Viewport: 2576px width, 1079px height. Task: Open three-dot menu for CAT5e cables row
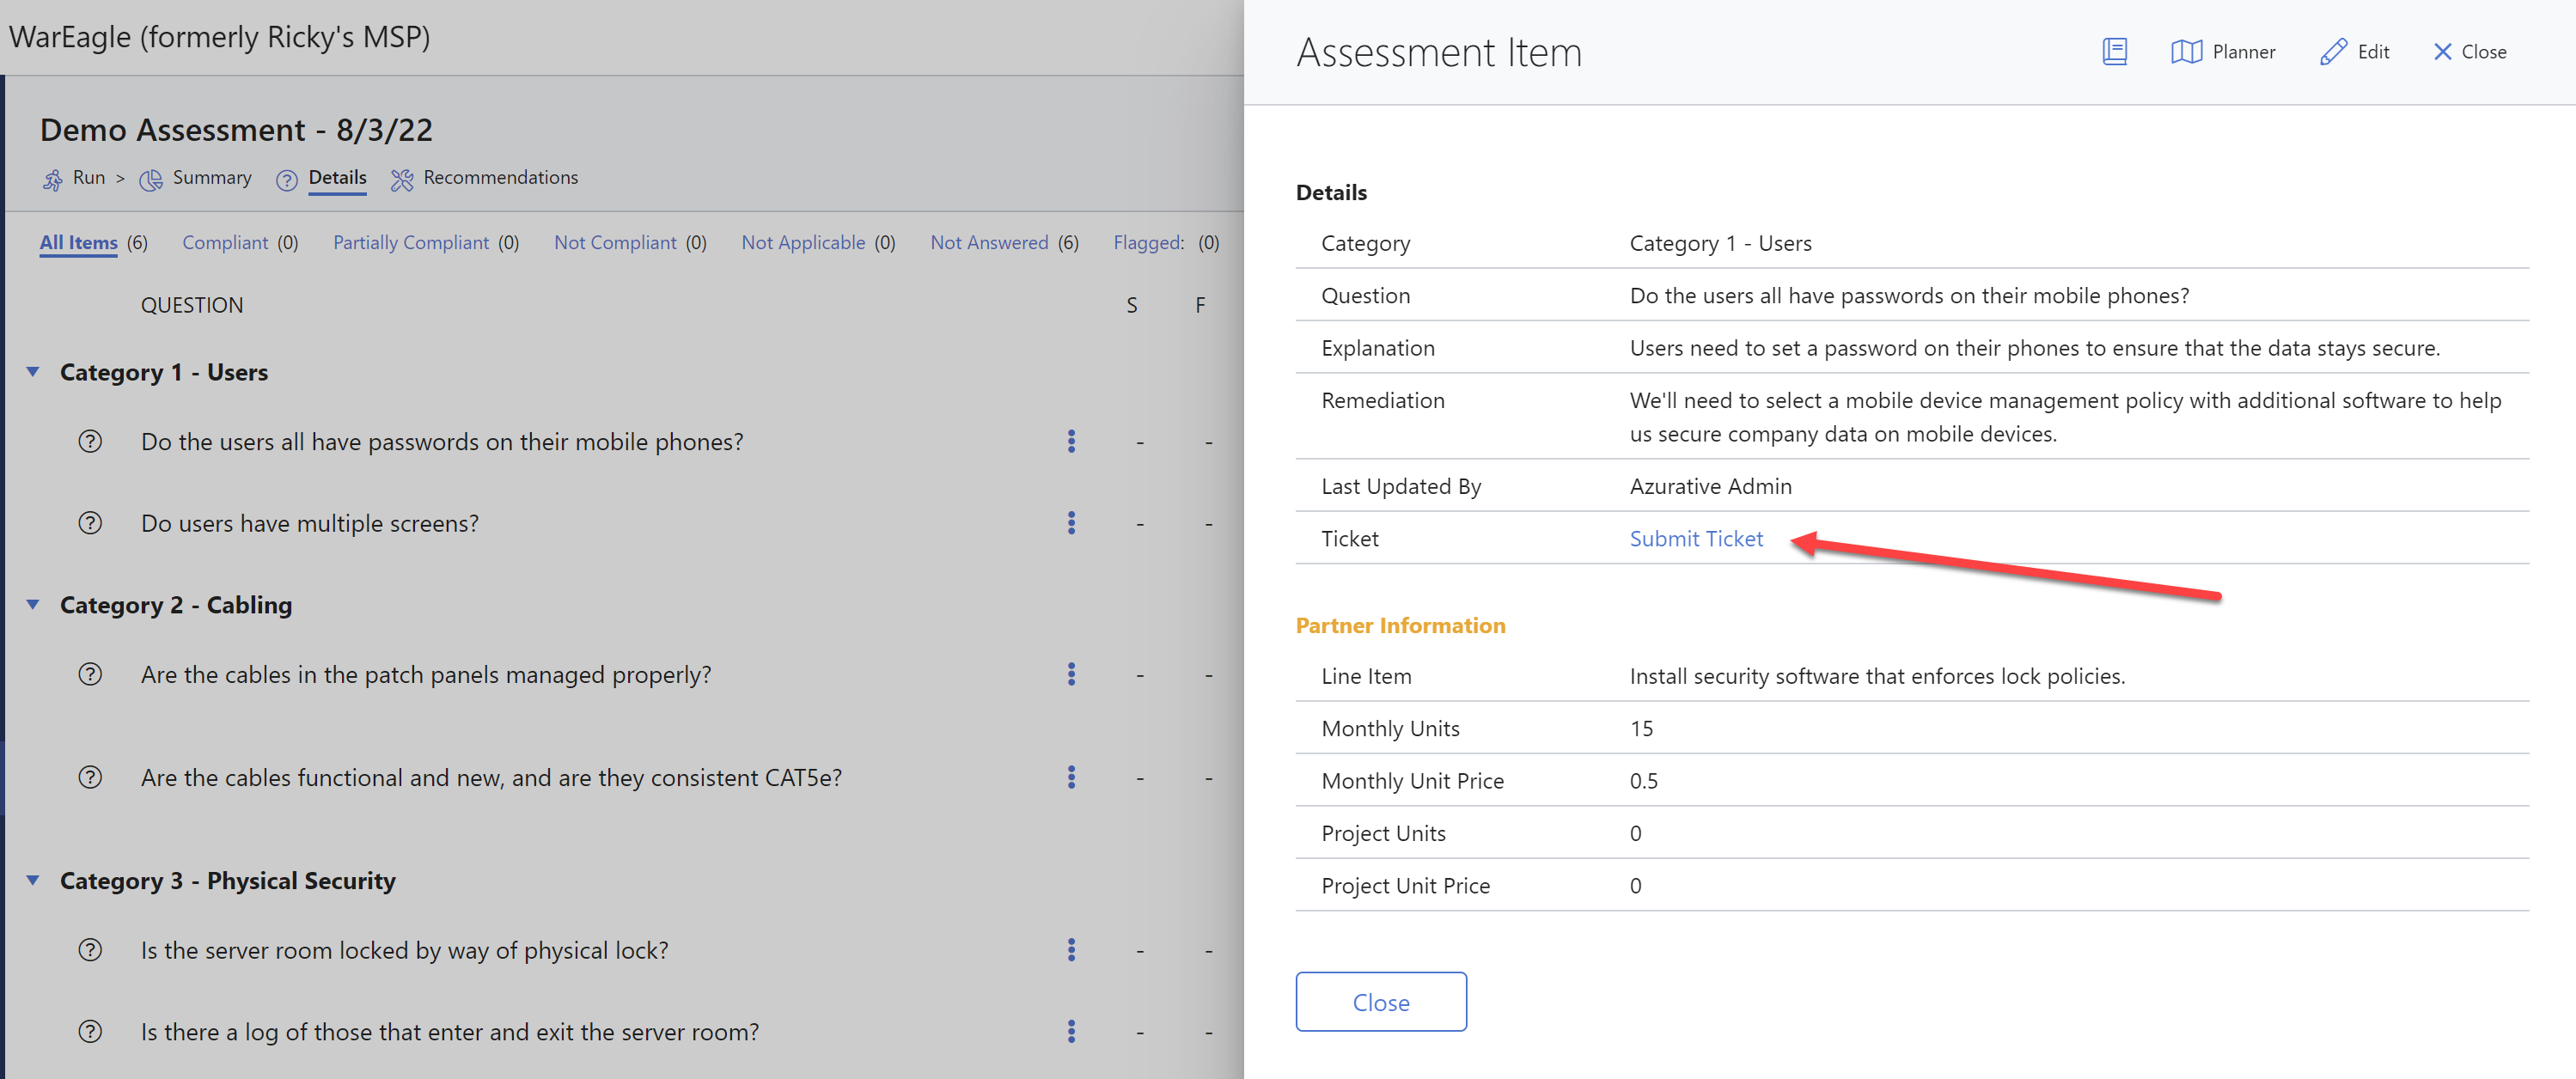1071,777
